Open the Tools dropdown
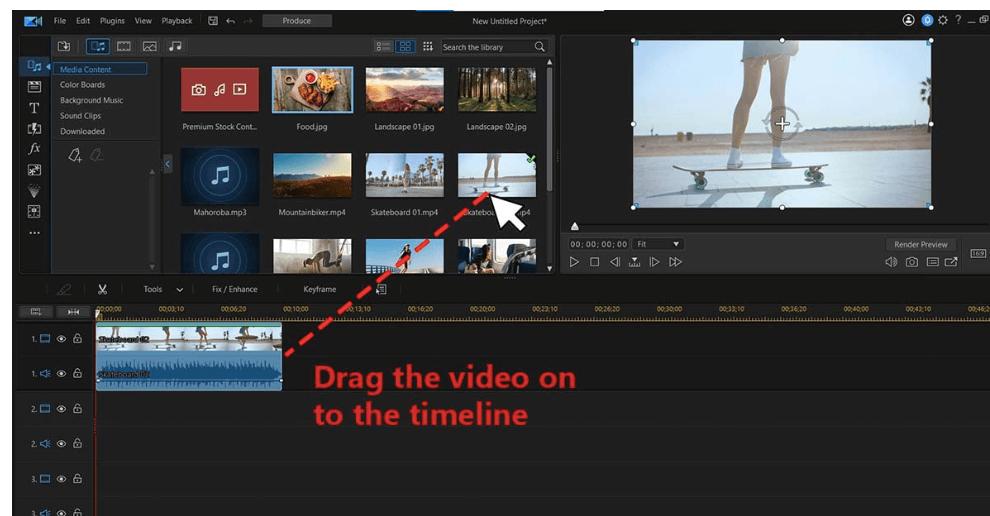 coord(163,289)
